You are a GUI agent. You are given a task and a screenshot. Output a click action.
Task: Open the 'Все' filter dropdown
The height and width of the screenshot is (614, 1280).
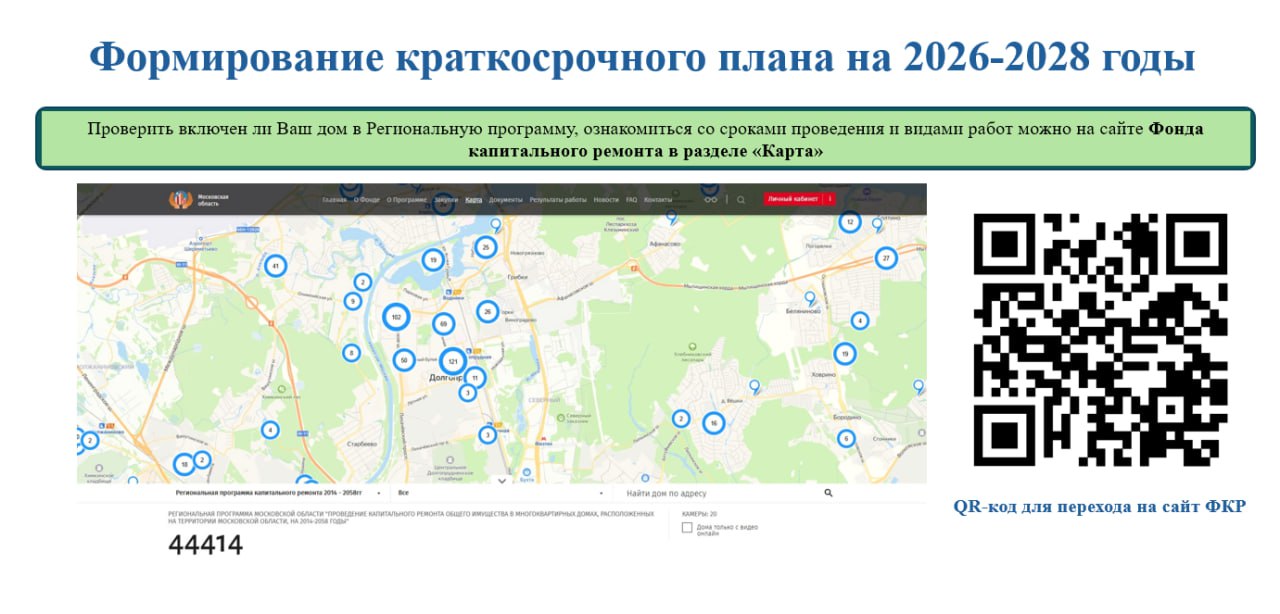500,493
